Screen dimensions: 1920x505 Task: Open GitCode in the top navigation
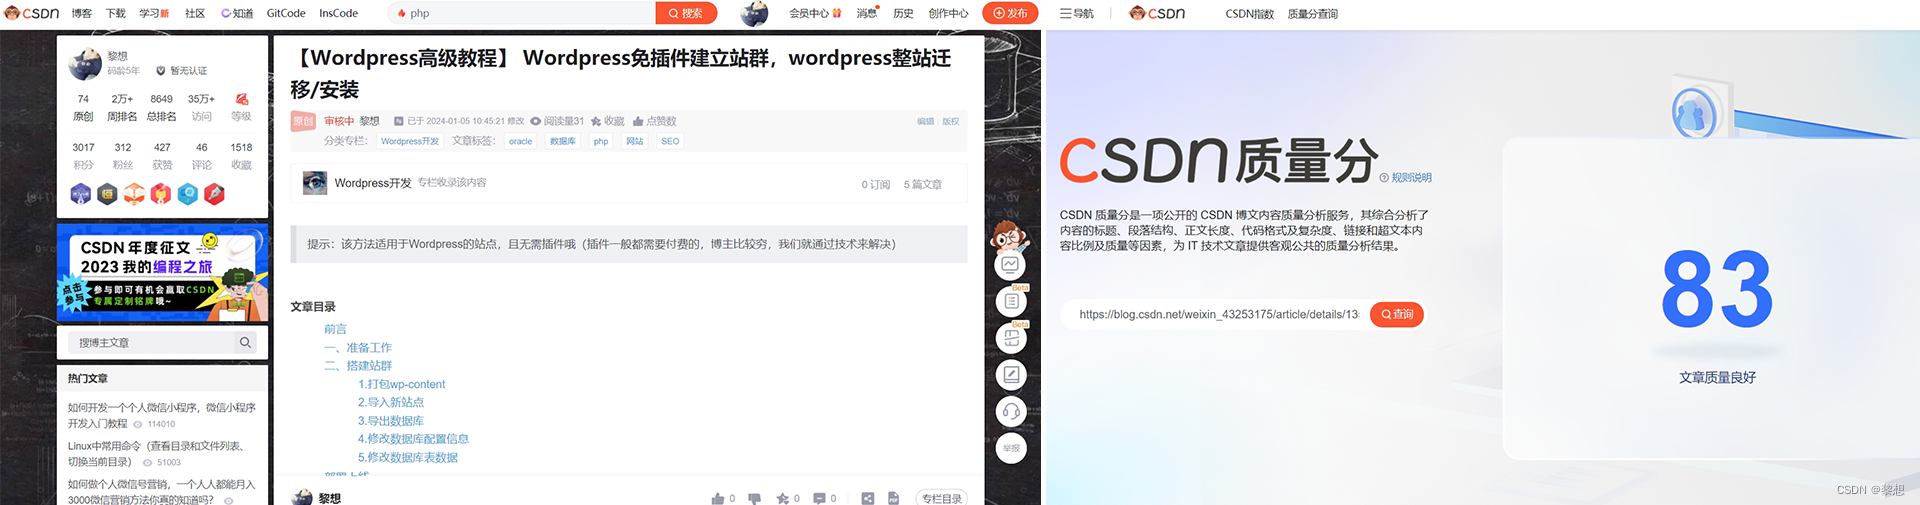tap(286, 13)
